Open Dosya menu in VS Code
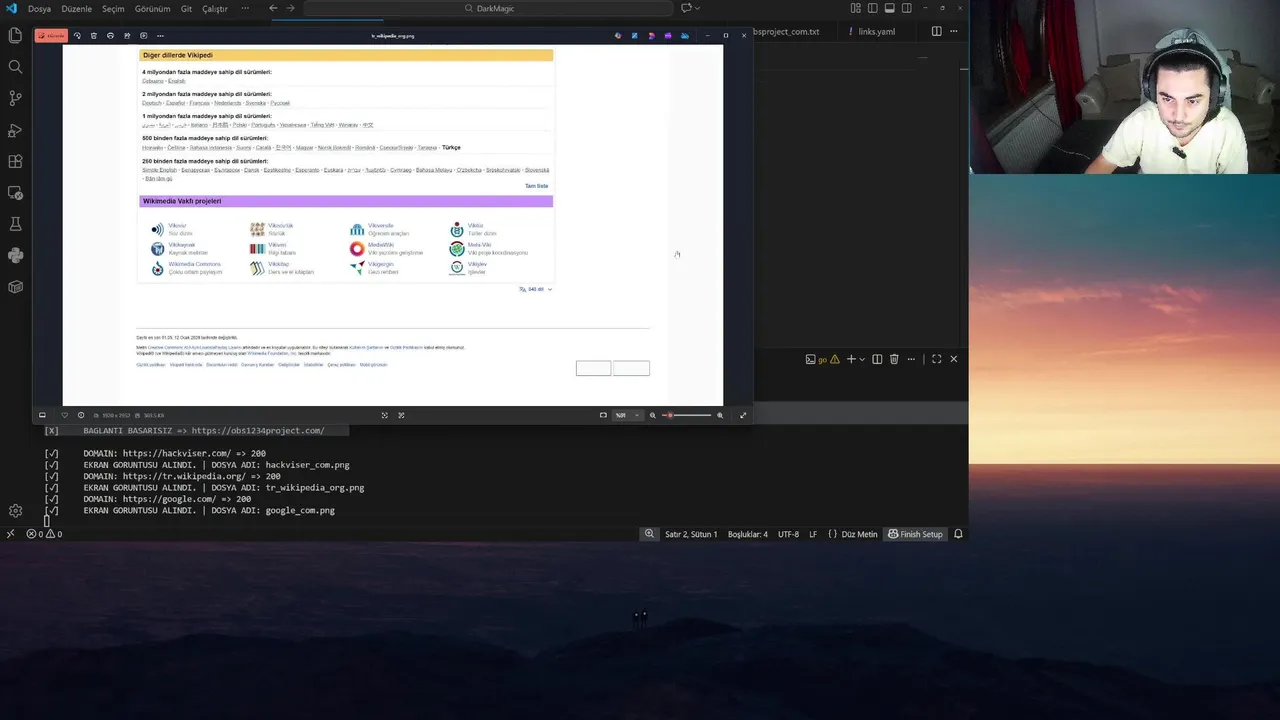This screenshot has width=1280, height=720. point(39,9)
